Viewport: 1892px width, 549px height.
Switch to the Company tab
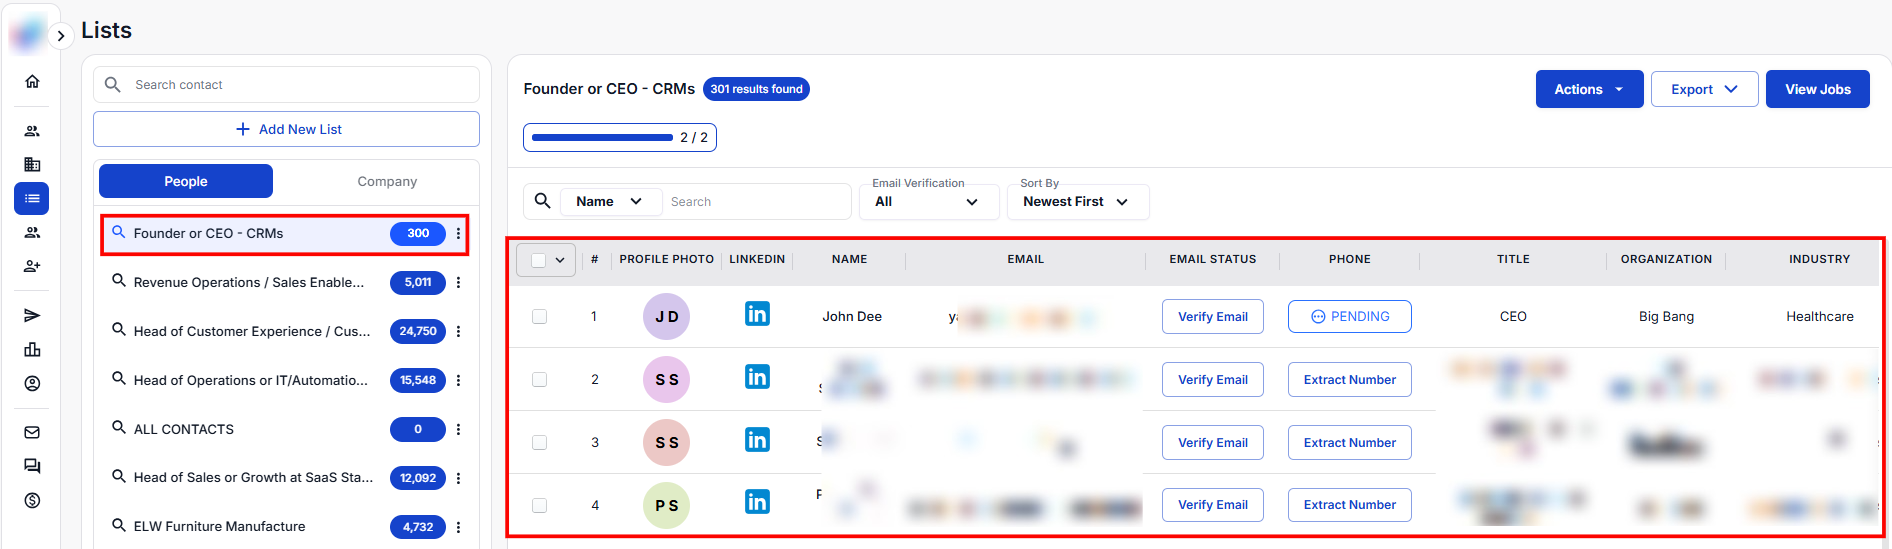pyautogui.click(x=387, y=181)
